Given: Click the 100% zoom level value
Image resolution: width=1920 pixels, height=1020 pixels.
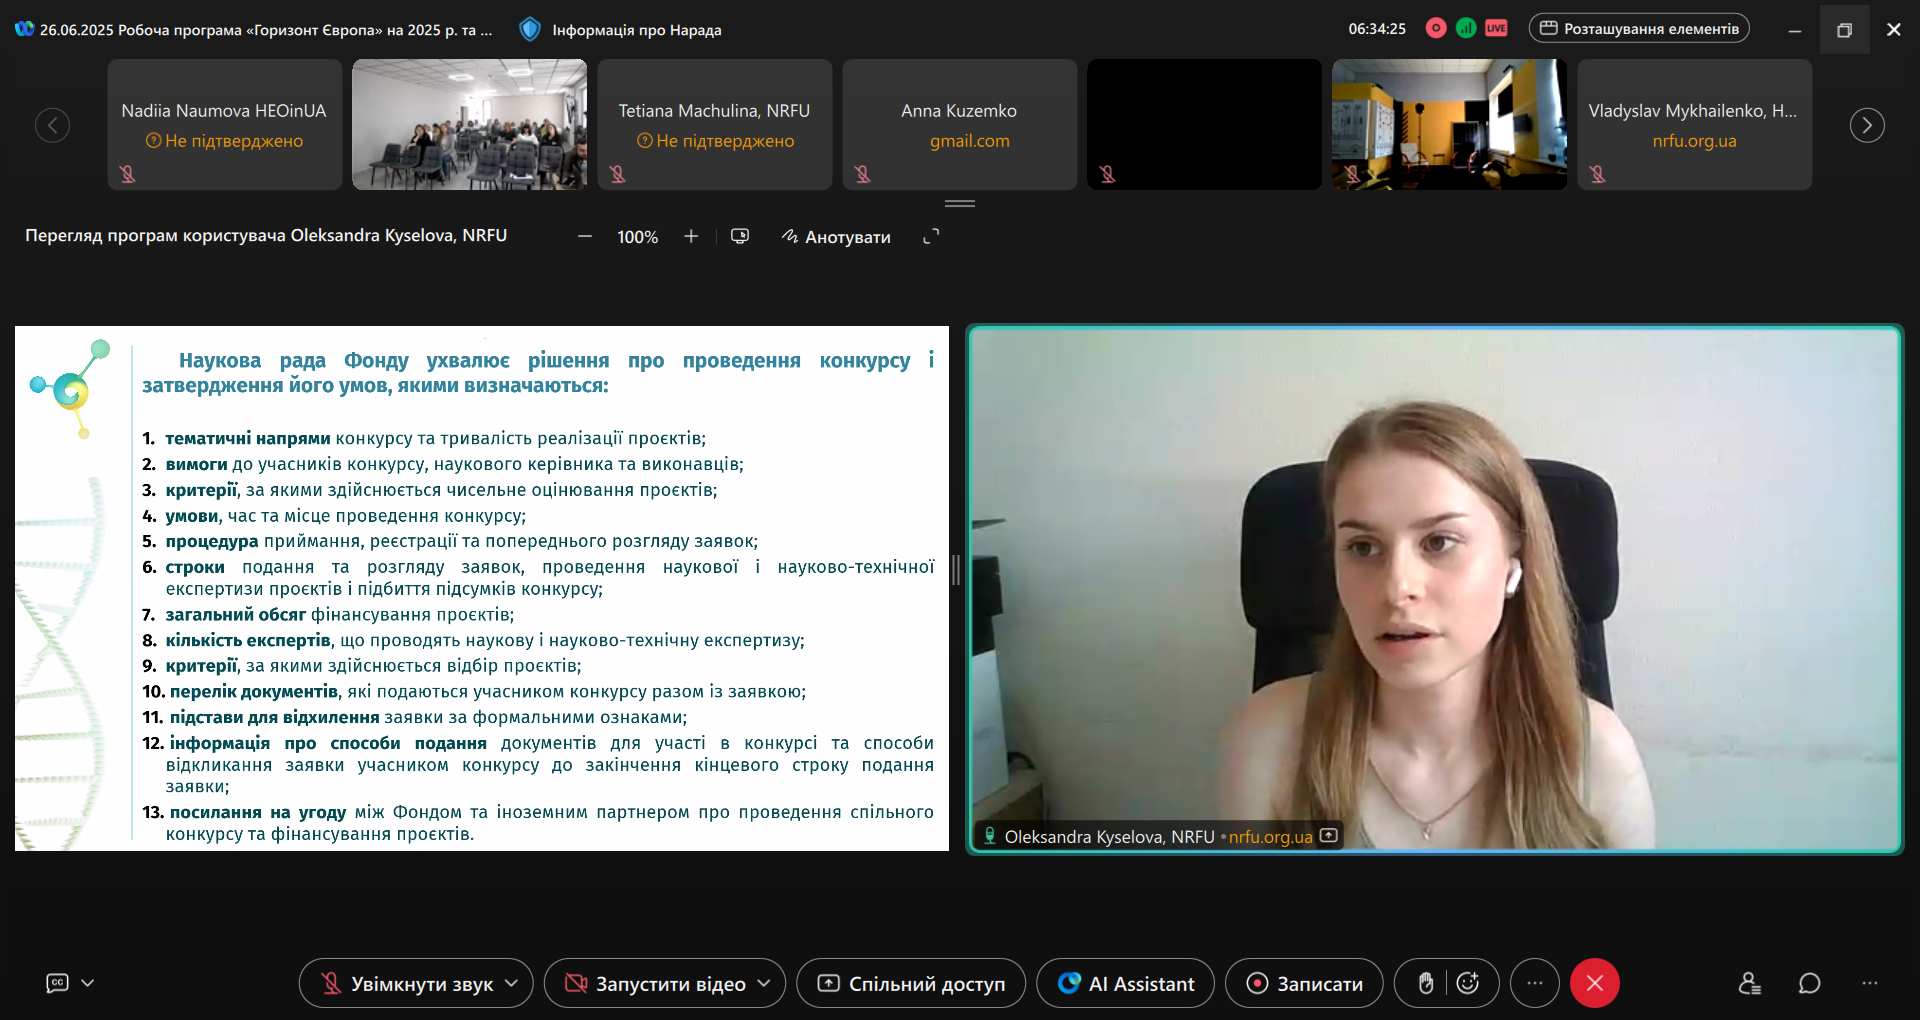Looking at the screenshot, I should click(x=638, y=237).
